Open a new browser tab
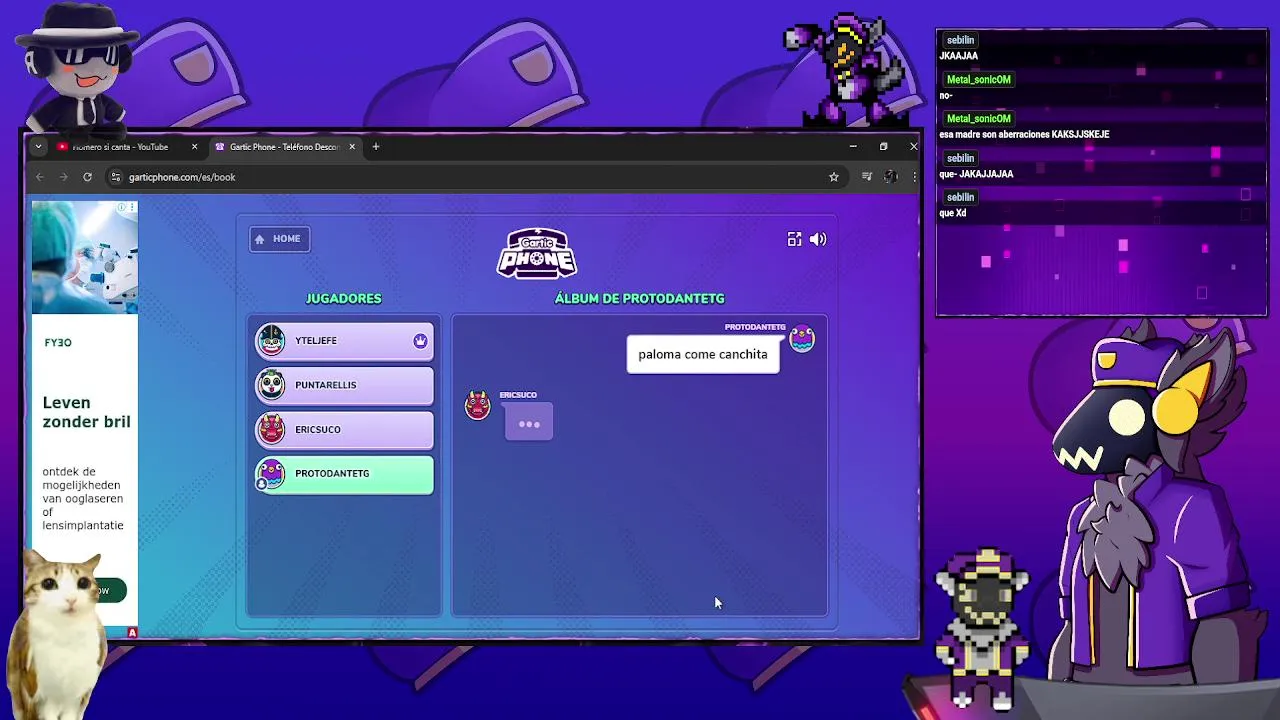This screenshot has height=720, width=1280. point(376,147)
